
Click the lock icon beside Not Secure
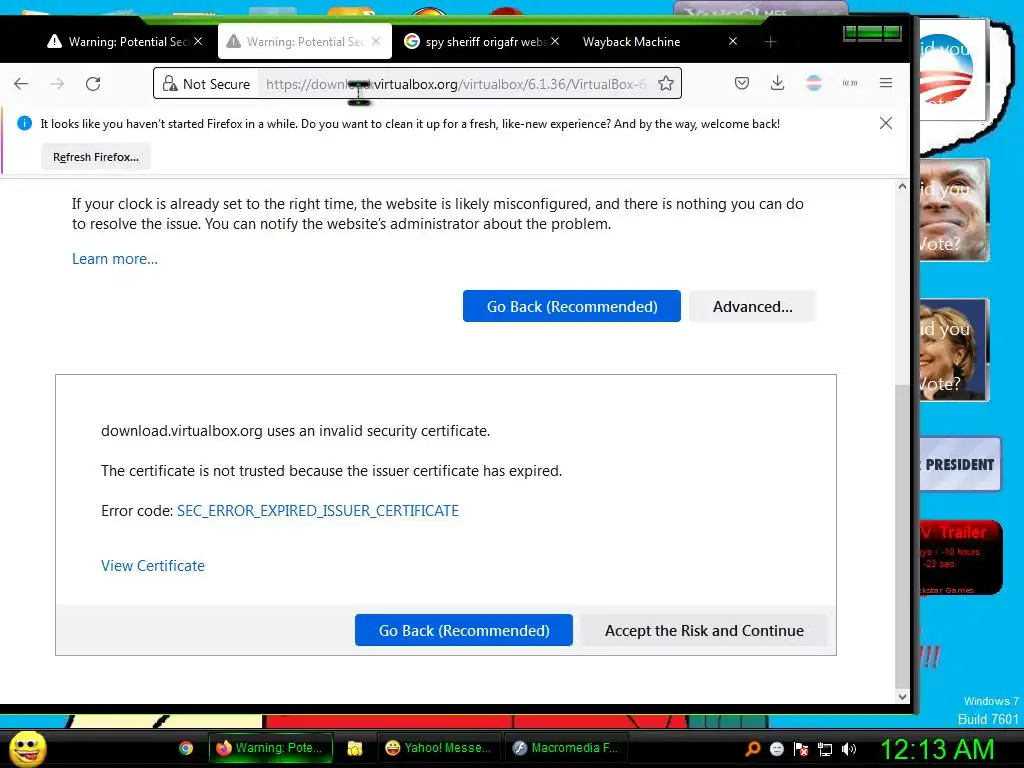[170, 84]
